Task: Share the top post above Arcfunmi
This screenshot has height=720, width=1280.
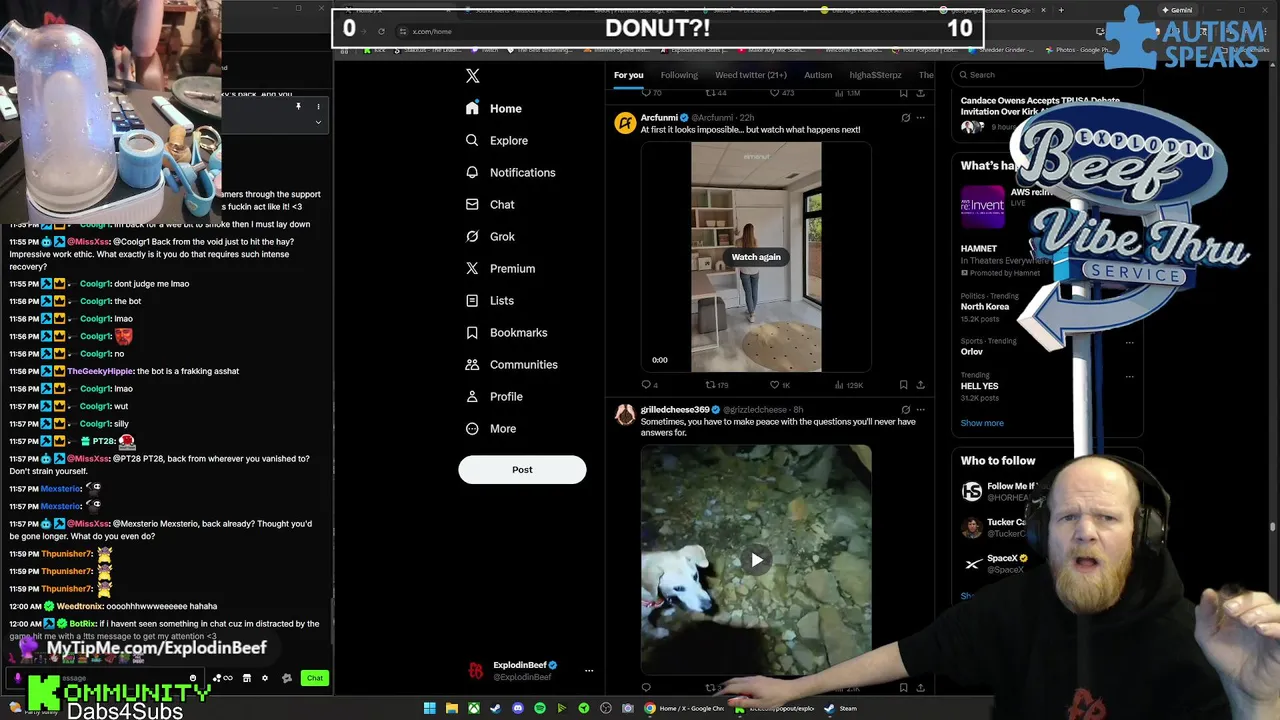Action: 920,93
